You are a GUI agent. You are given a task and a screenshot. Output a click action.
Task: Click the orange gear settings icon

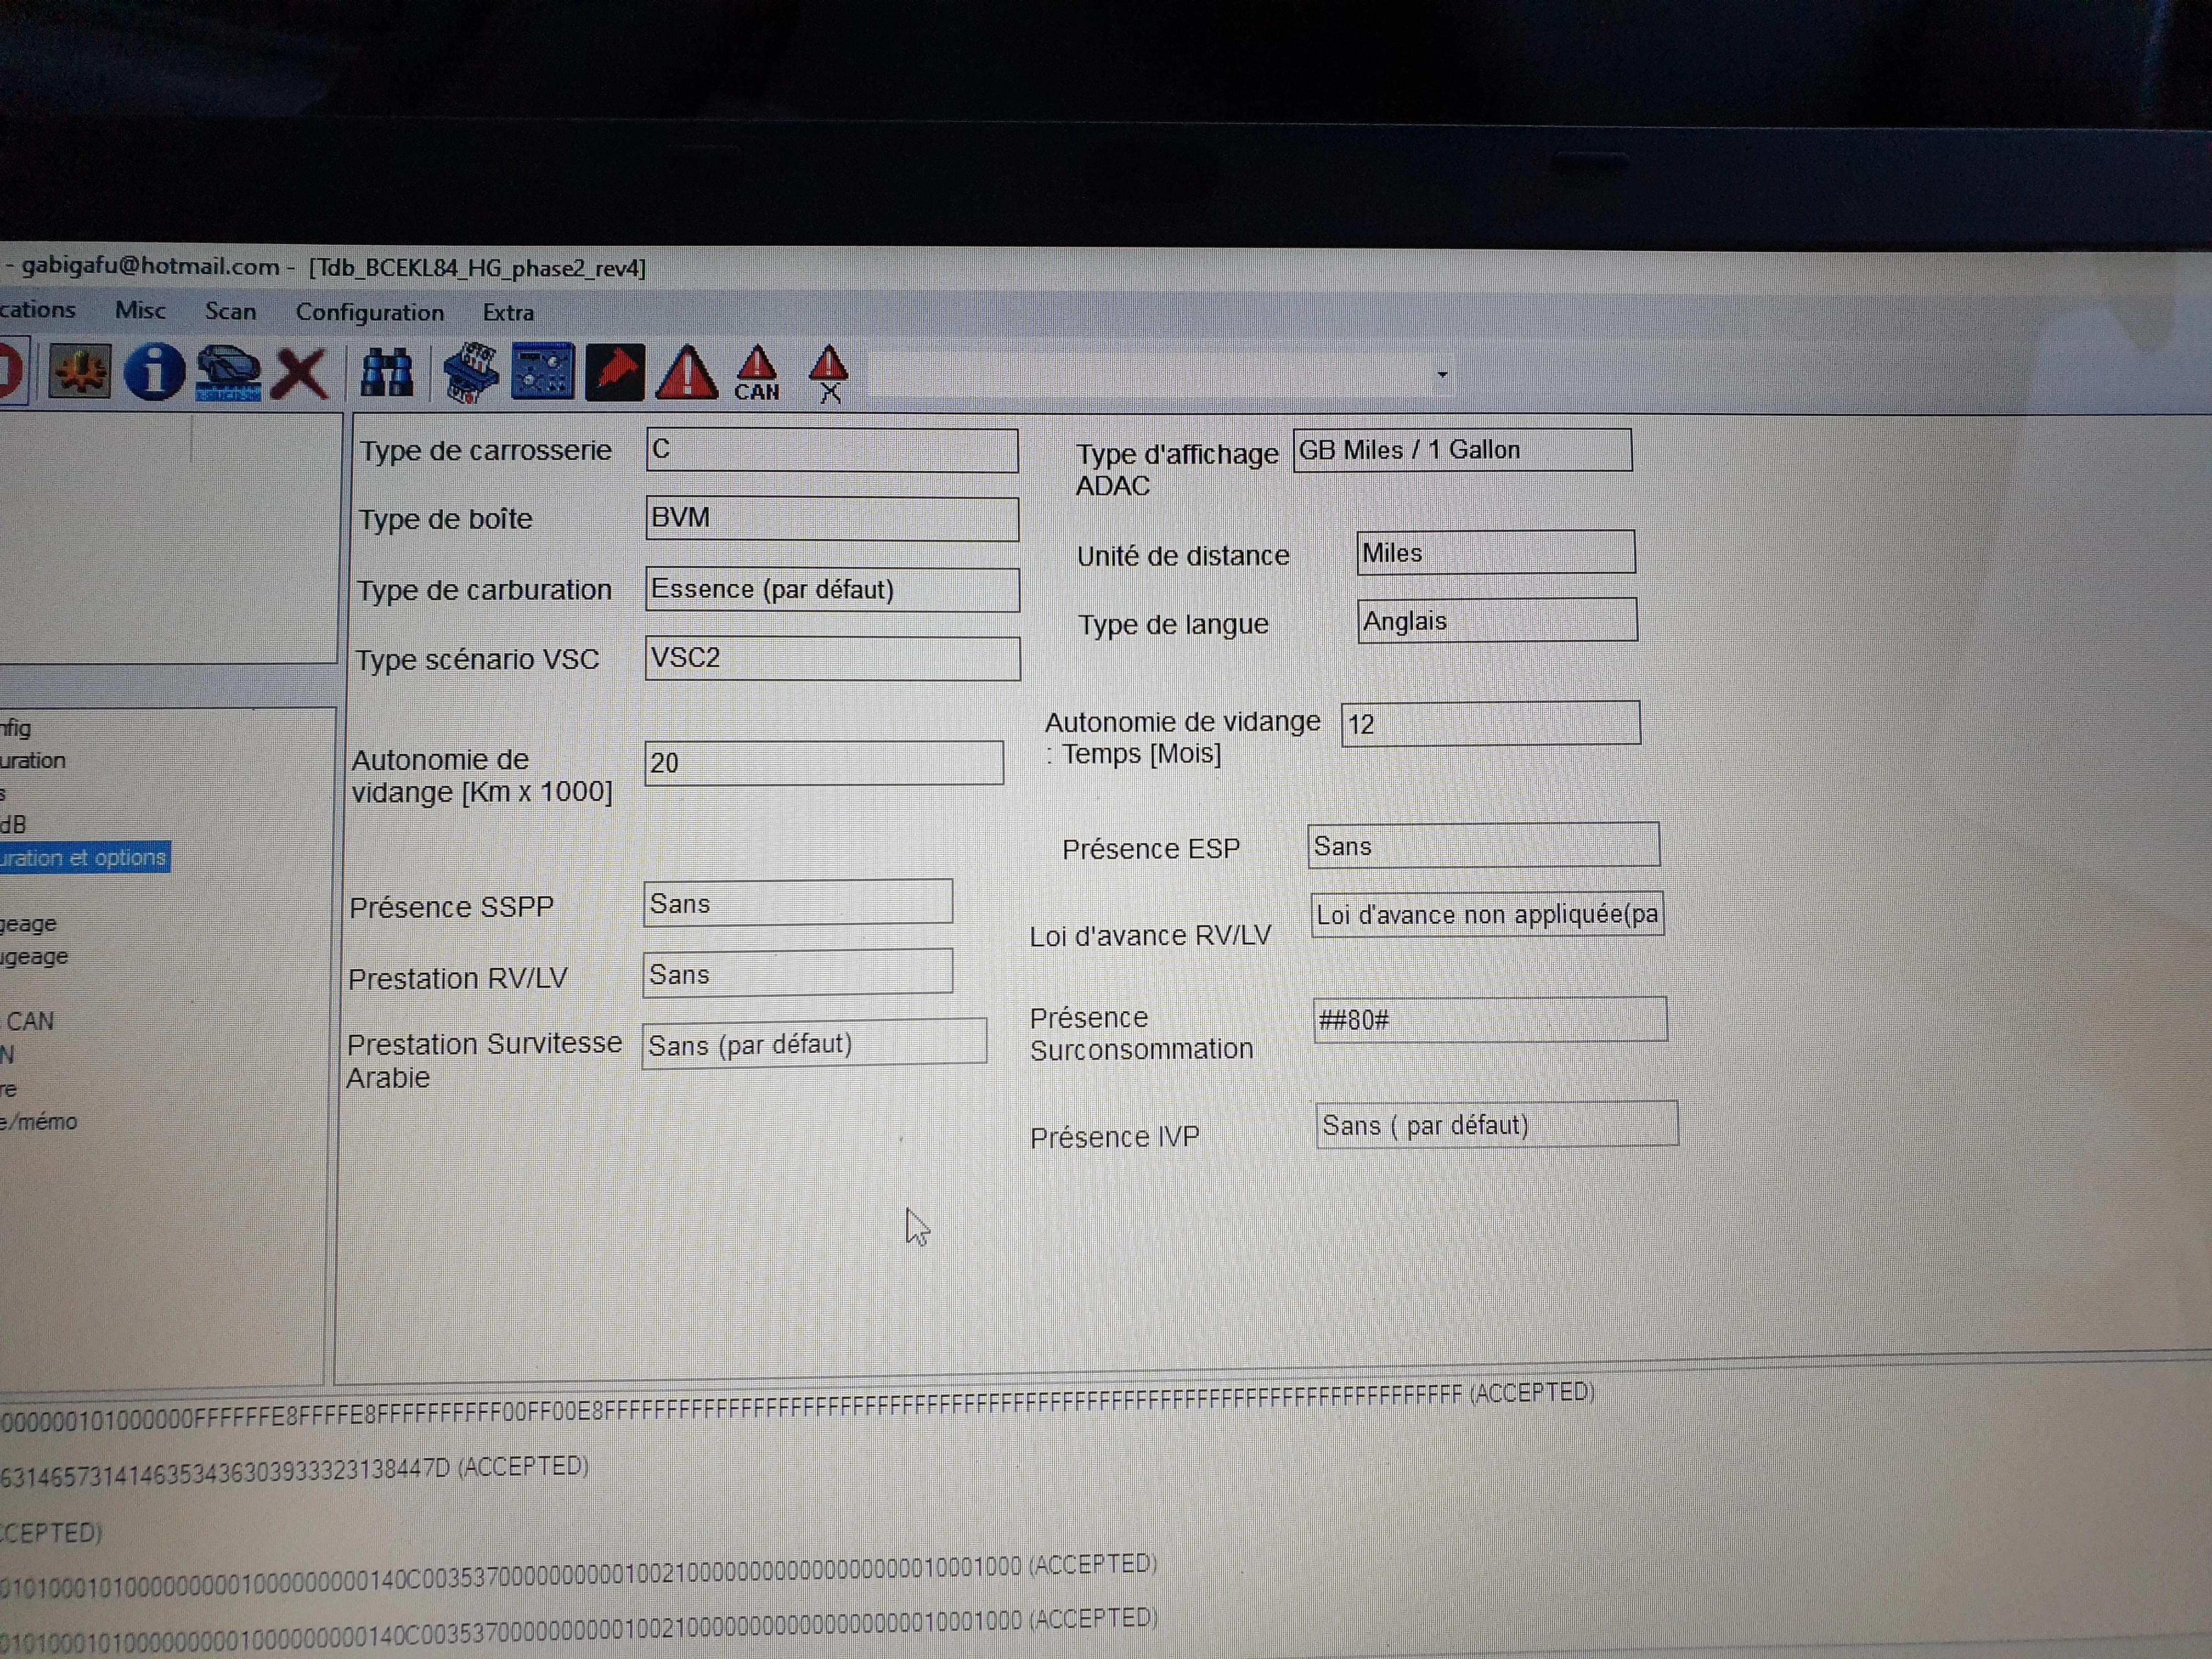pos(80,371)
